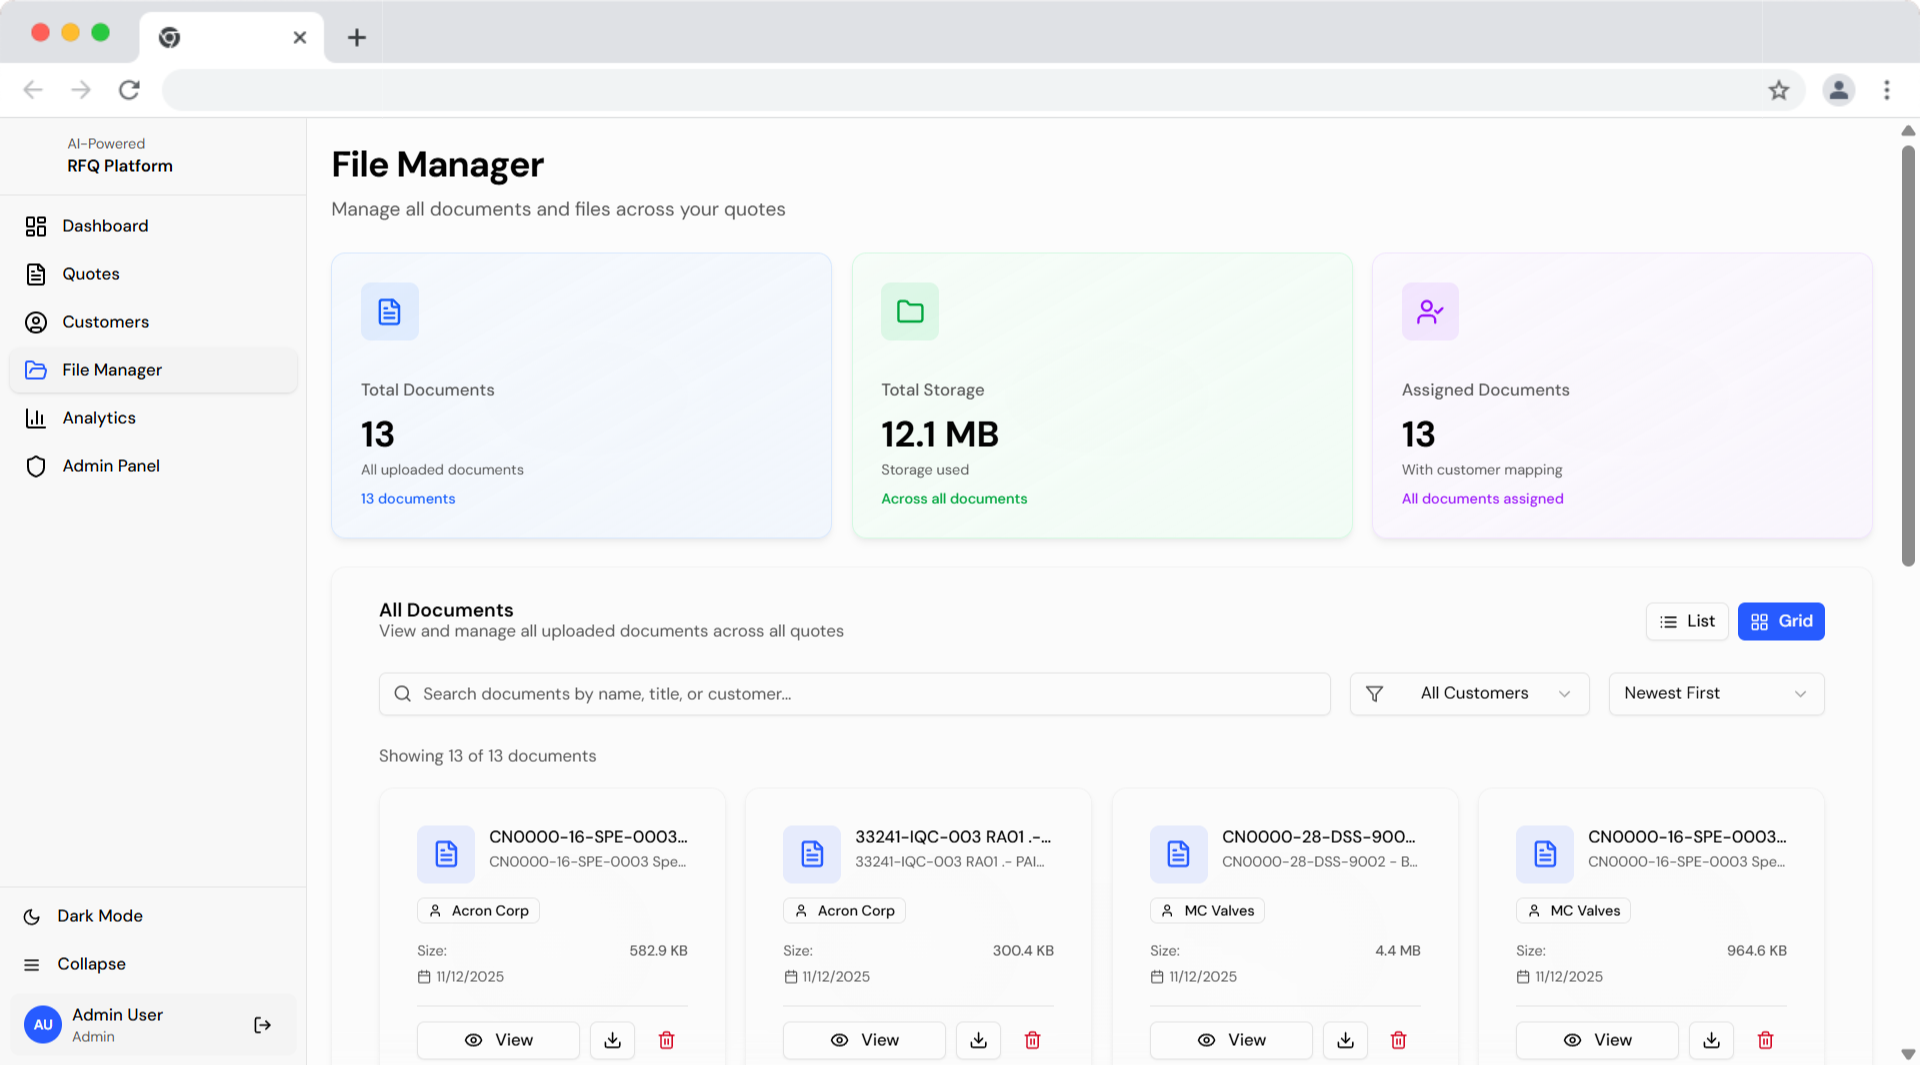This screenshot has height=1065, width=1920.
Task: Download the 964.6 KB document
Action: (1711, 1040)
